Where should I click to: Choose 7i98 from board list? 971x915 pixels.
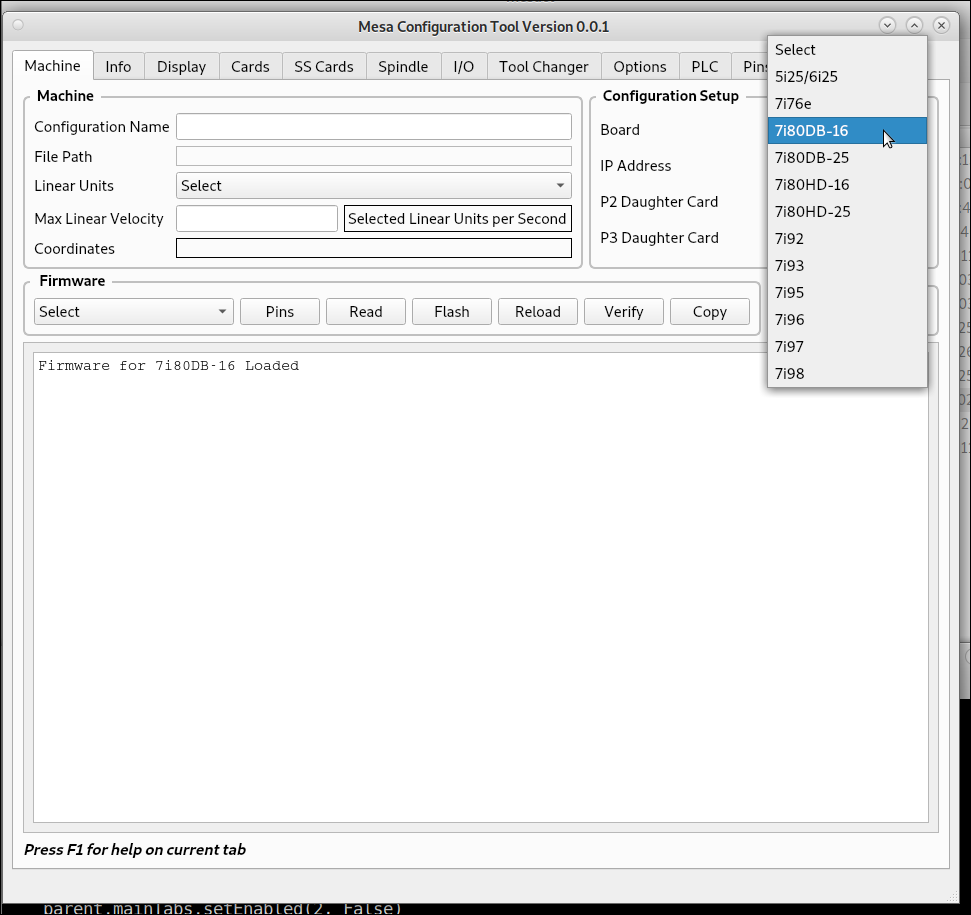(x=847, y=374)
